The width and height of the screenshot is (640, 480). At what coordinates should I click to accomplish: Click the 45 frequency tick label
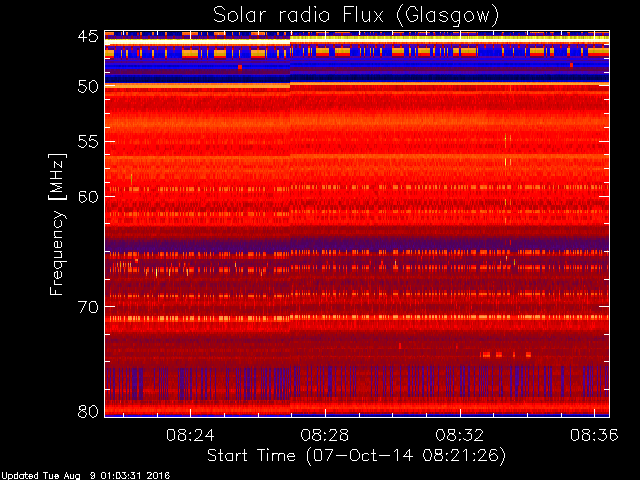click(88, 36)
